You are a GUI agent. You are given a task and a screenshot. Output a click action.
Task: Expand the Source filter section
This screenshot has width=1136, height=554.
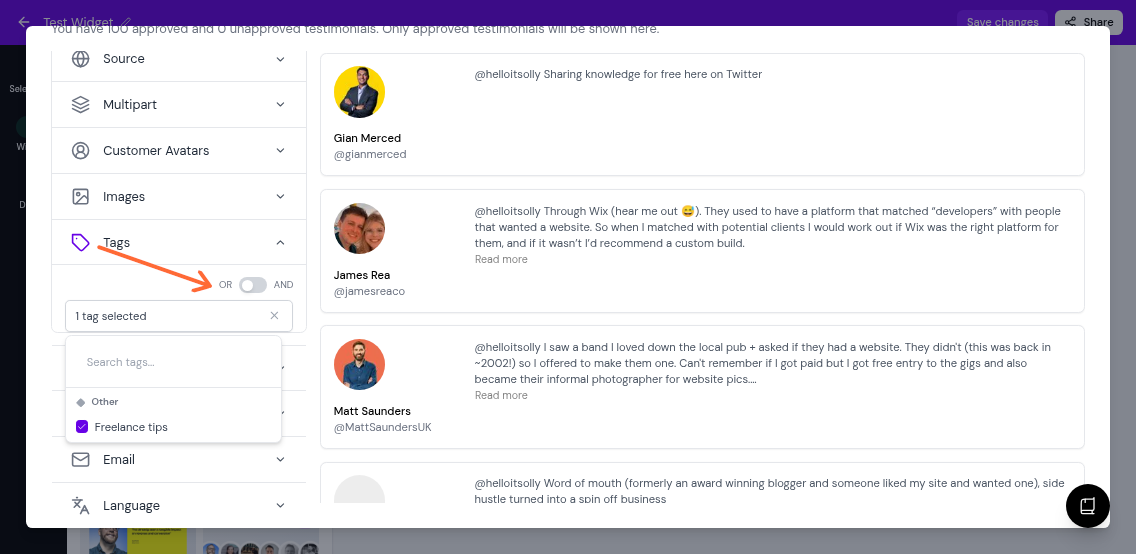[280, 59]
